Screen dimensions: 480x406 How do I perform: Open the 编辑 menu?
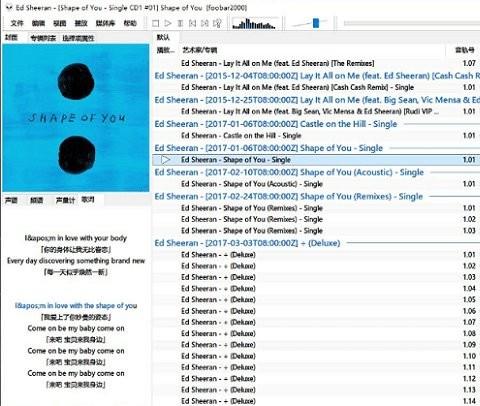pos(38,23)
